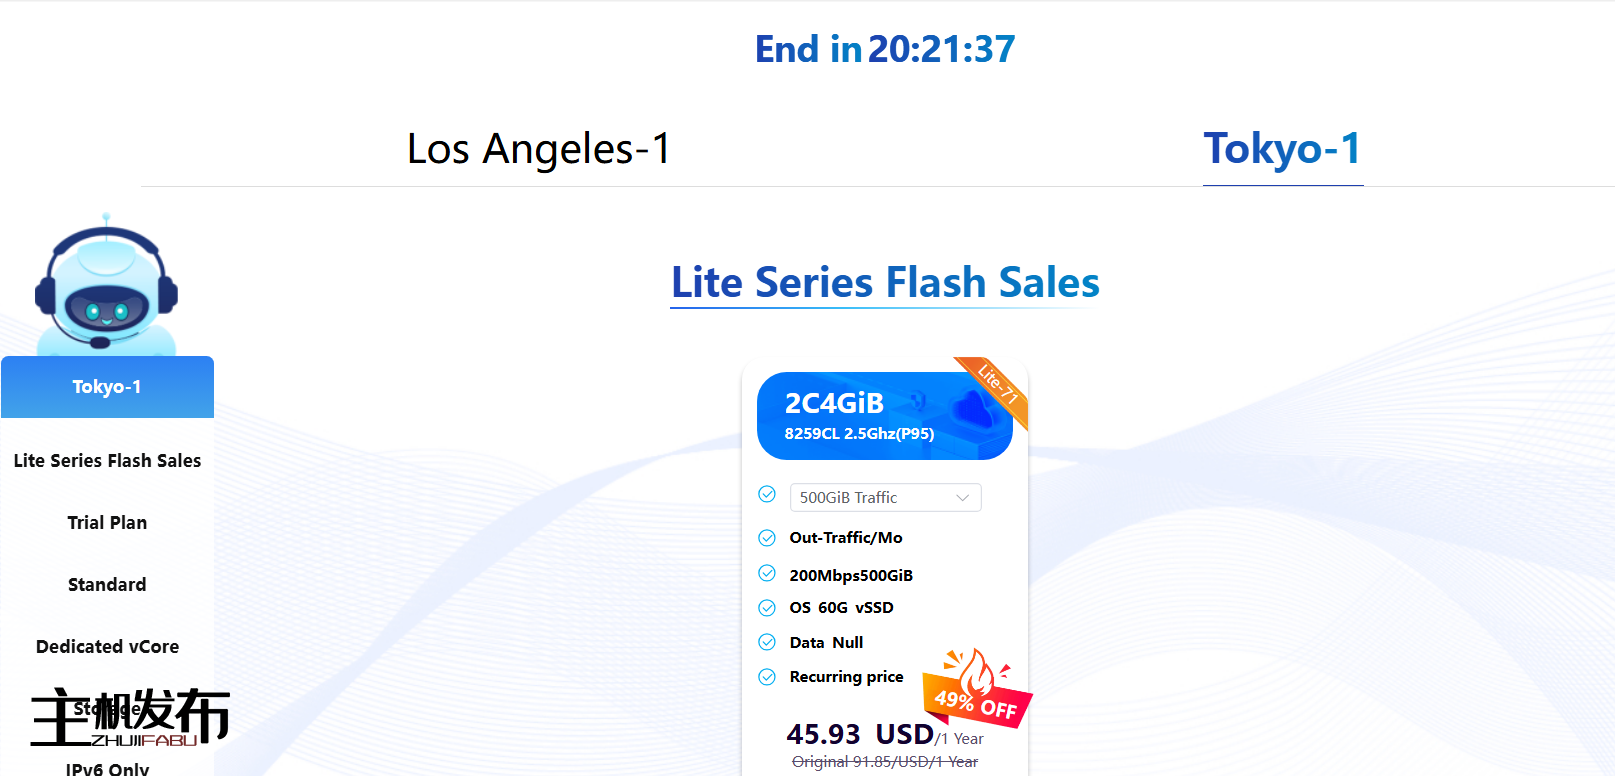Open Trial Plan in the sidebar
The height and width of the screenshot is (776, 1615).
point(107,523)
